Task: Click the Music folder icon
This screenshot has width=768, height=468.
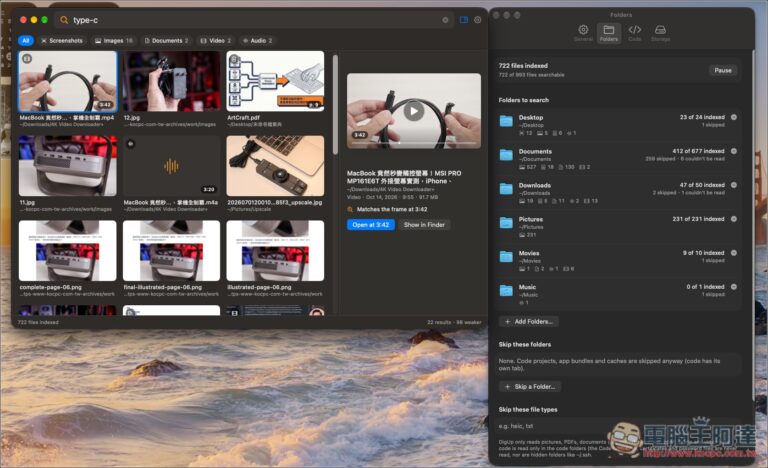Action: pyautogui.click(x=506, y=290)
